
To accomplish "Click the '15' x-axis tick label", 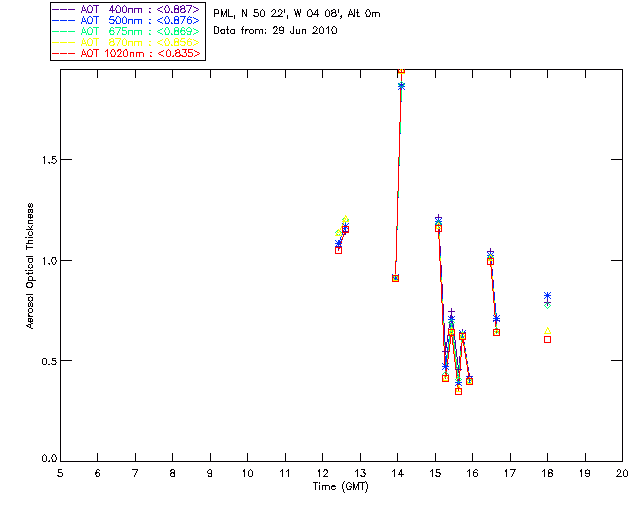I will click(x=435, y=473).
